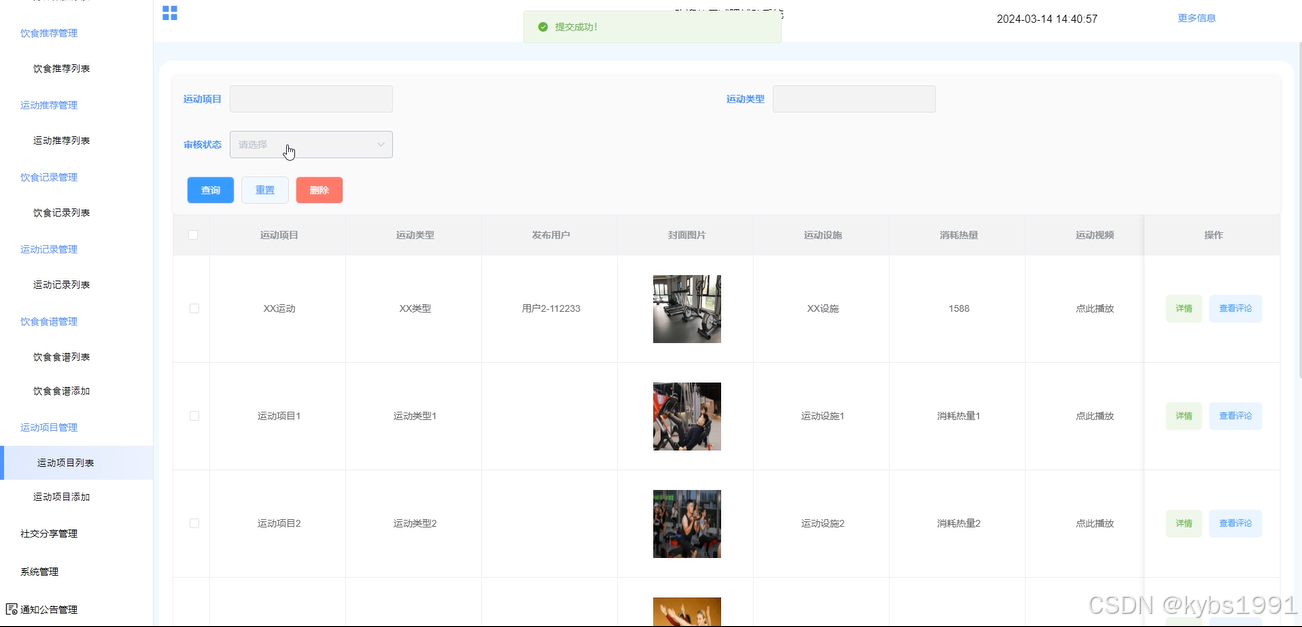Click the 用户2-112233 cell
This screenshot has width=1302, height=627.
tap(551, 309)
